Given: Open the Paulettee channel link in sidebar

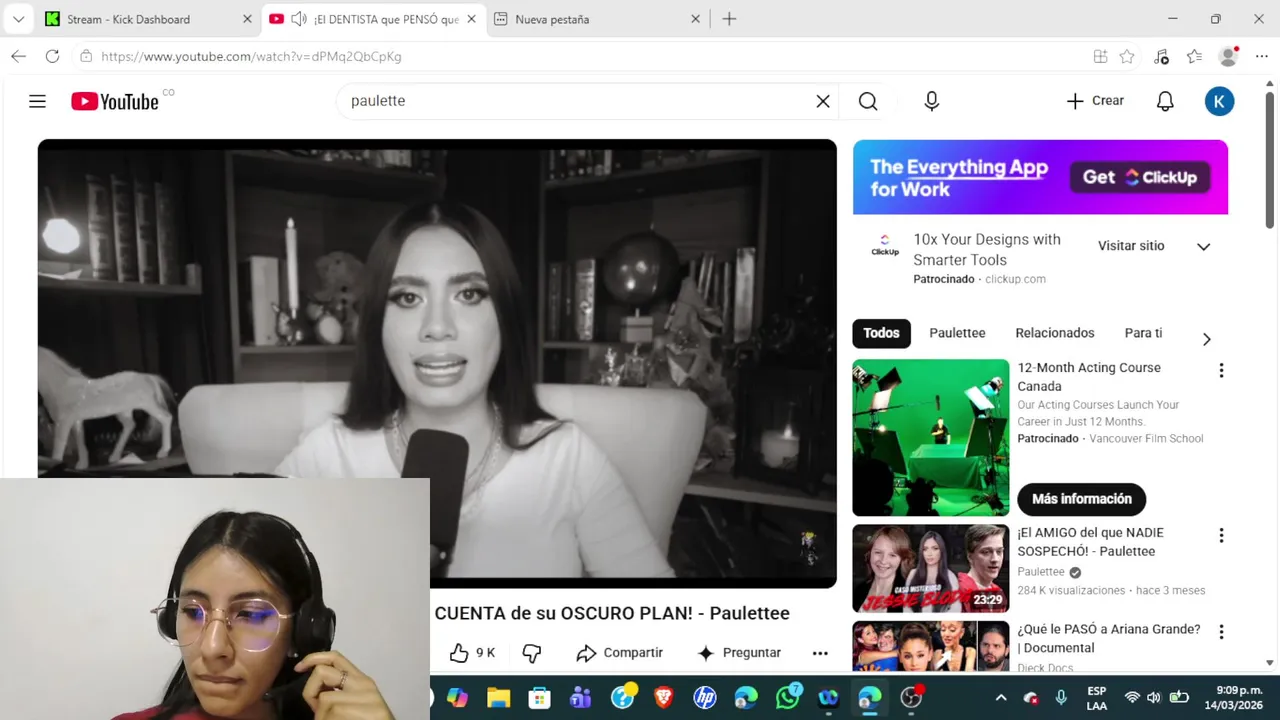Looking at the screenshot, I should (1040, 572).
